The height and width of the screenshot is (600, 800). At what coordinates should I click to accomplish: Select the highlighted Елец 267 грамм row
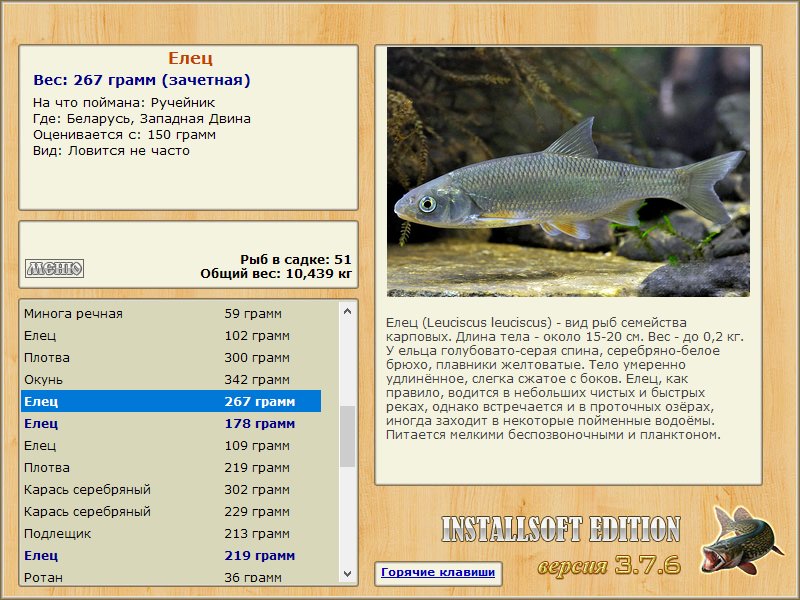point(171,401)
